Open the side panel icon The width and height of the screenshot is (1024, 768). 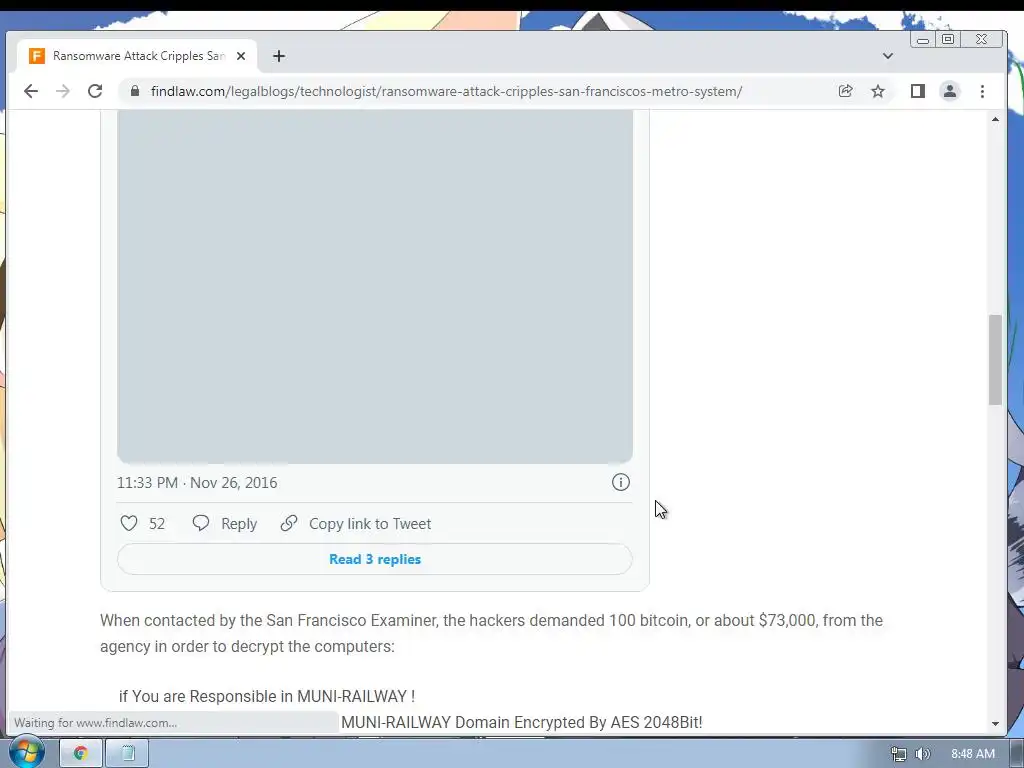tap(918, 91)
